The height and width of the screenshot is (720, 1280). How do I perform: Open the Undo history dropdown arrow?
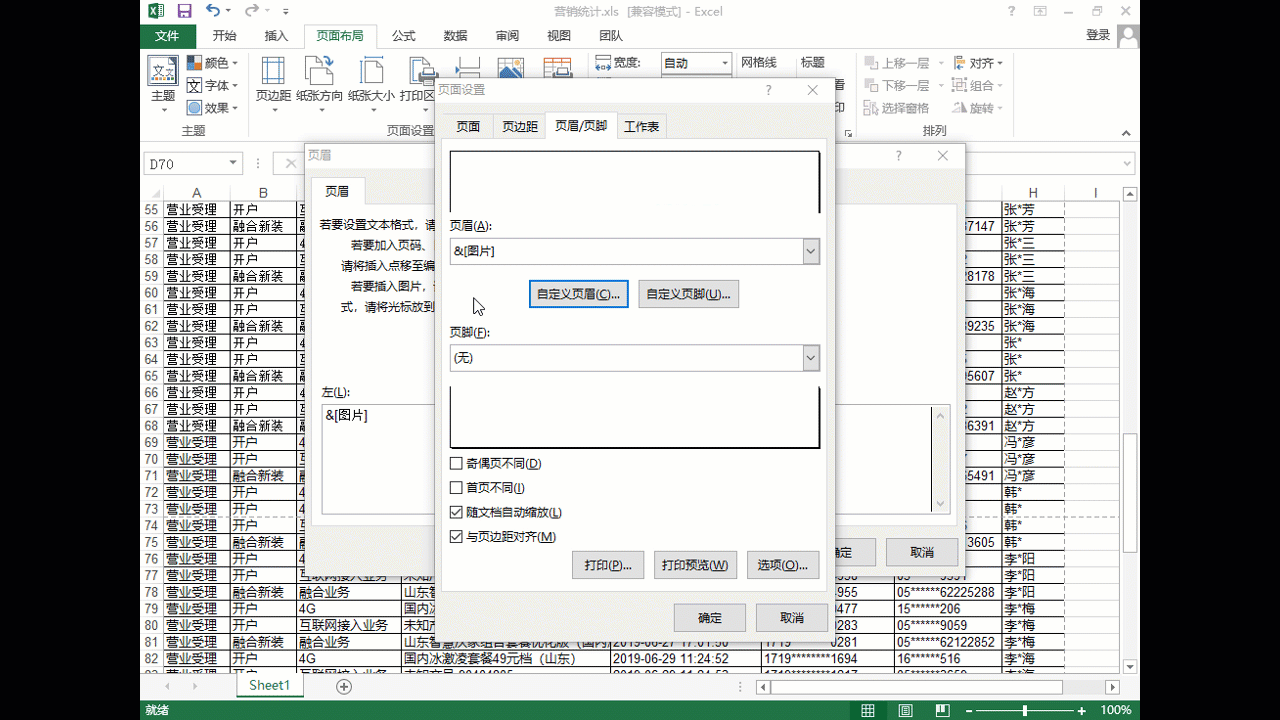(229, 12)
